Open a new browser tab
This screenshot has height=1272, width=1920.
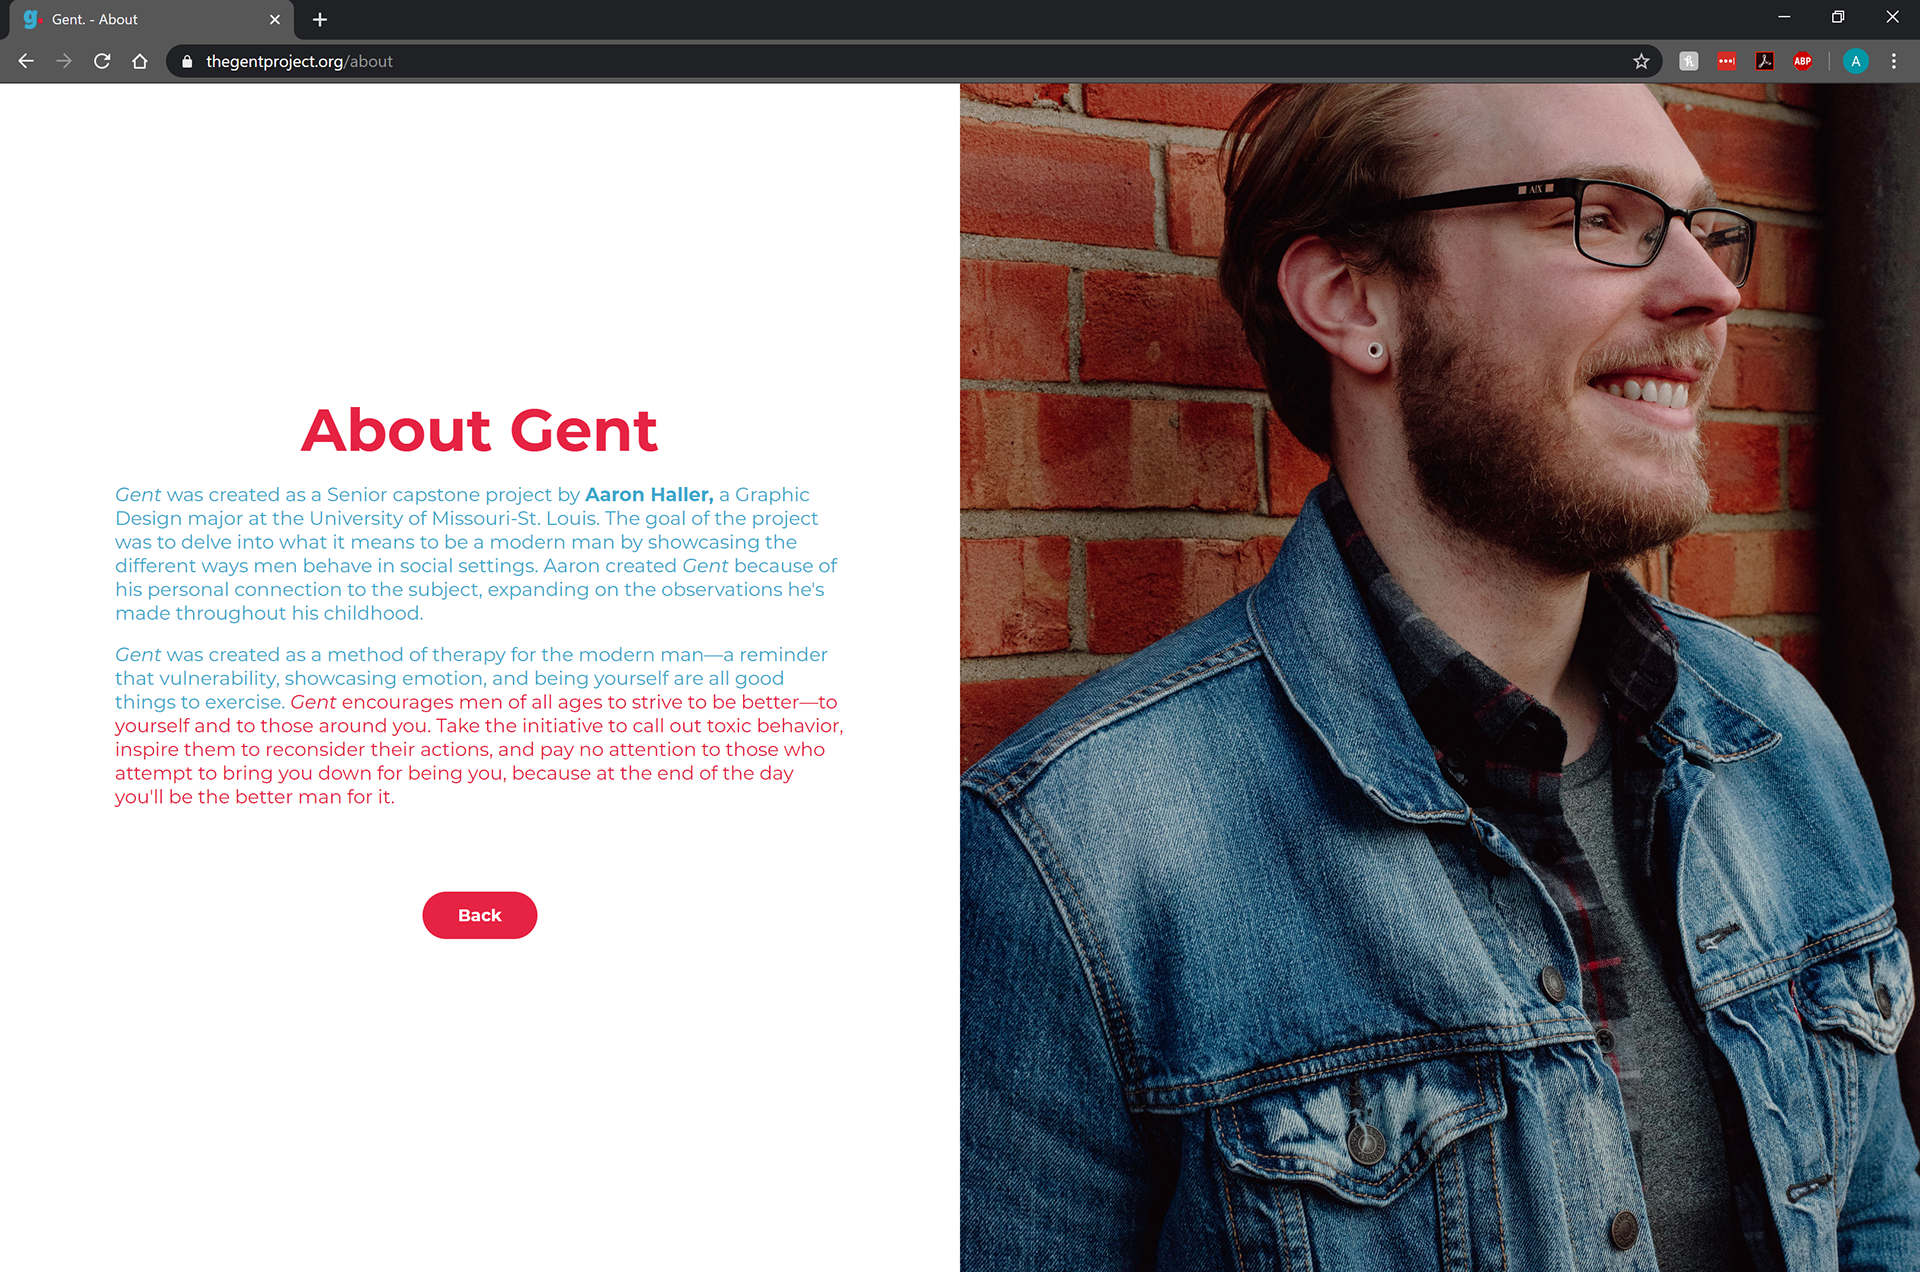coord(320,19)
